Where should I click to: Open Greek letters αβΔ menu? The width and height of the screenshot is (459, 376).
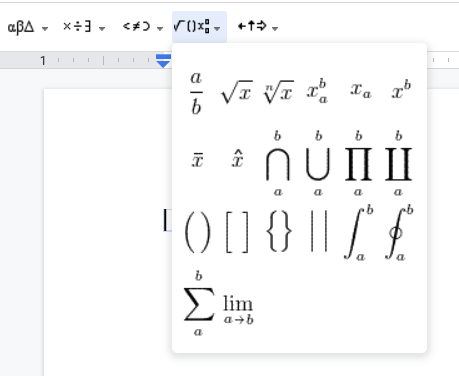(x=28, y=27)
